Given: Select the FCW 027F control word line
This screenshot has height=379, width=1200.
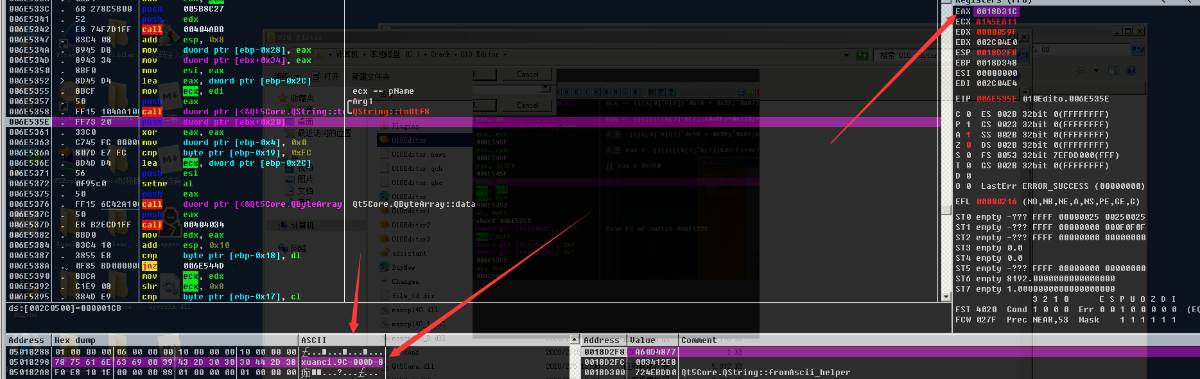Looking at the screenshot, I should (x=1065, y=319).
